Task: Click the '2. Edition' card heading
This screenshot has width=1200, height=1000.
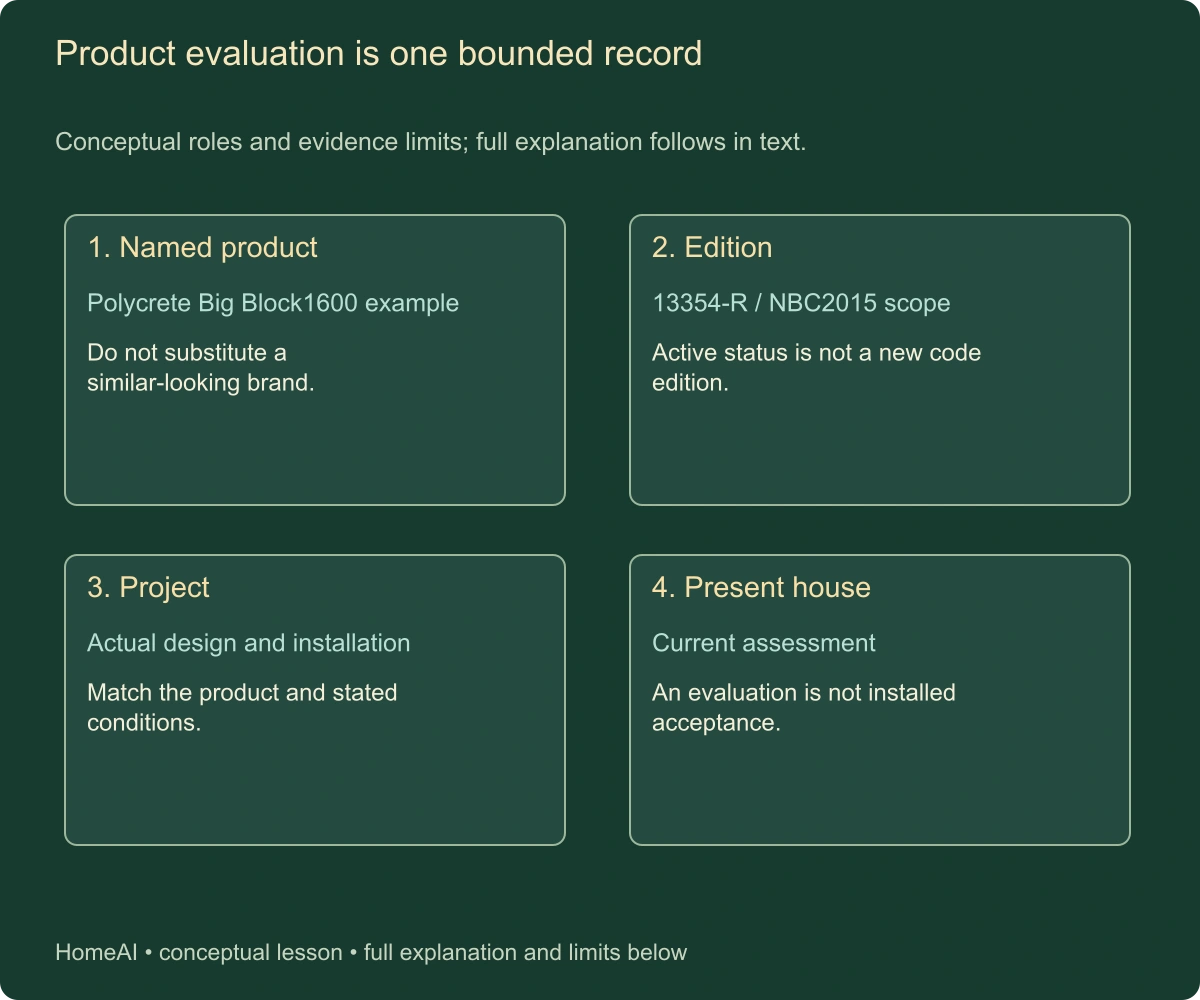Action: 712,248
